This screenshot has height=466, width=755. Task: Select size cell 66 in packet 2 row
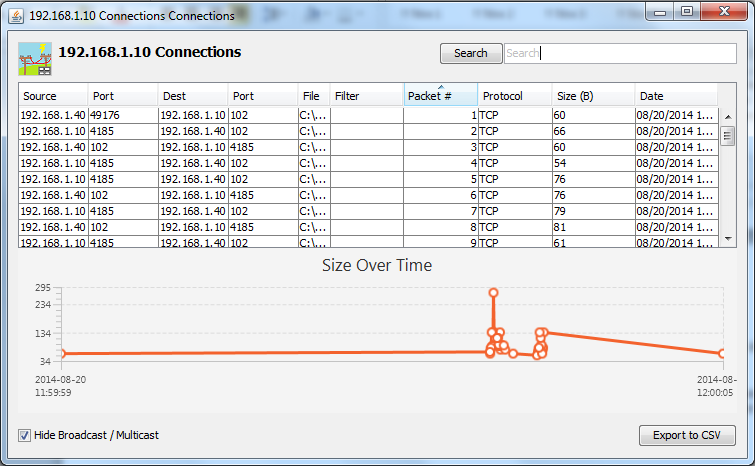593,131
